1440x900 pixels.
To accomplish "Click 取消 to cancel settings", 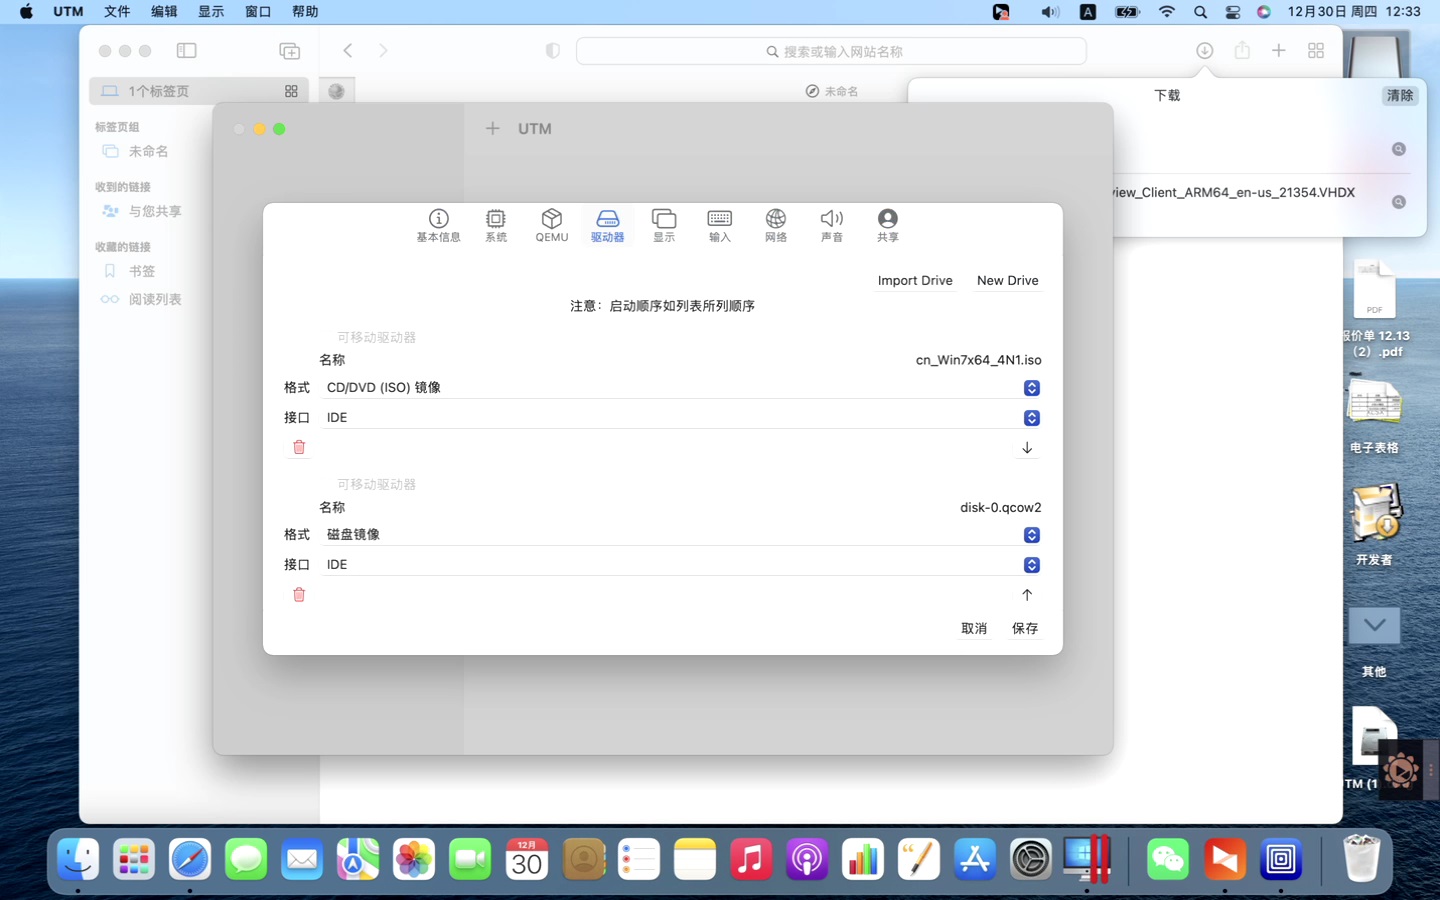I will coord(974,628).
